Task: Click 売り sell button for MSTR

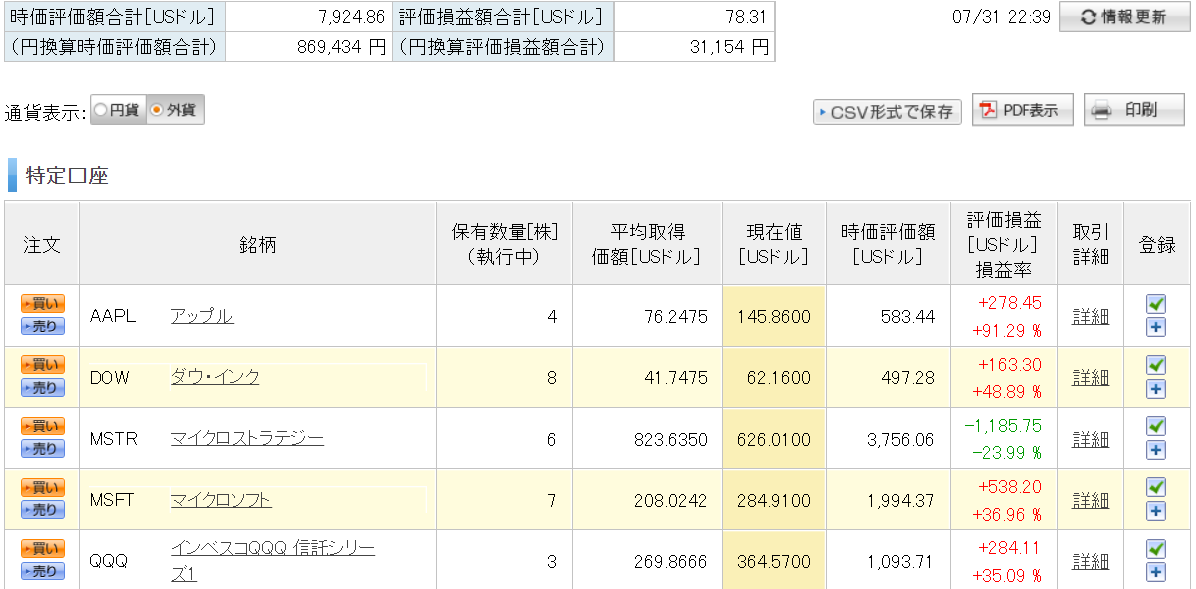Action: click(43, 449)
